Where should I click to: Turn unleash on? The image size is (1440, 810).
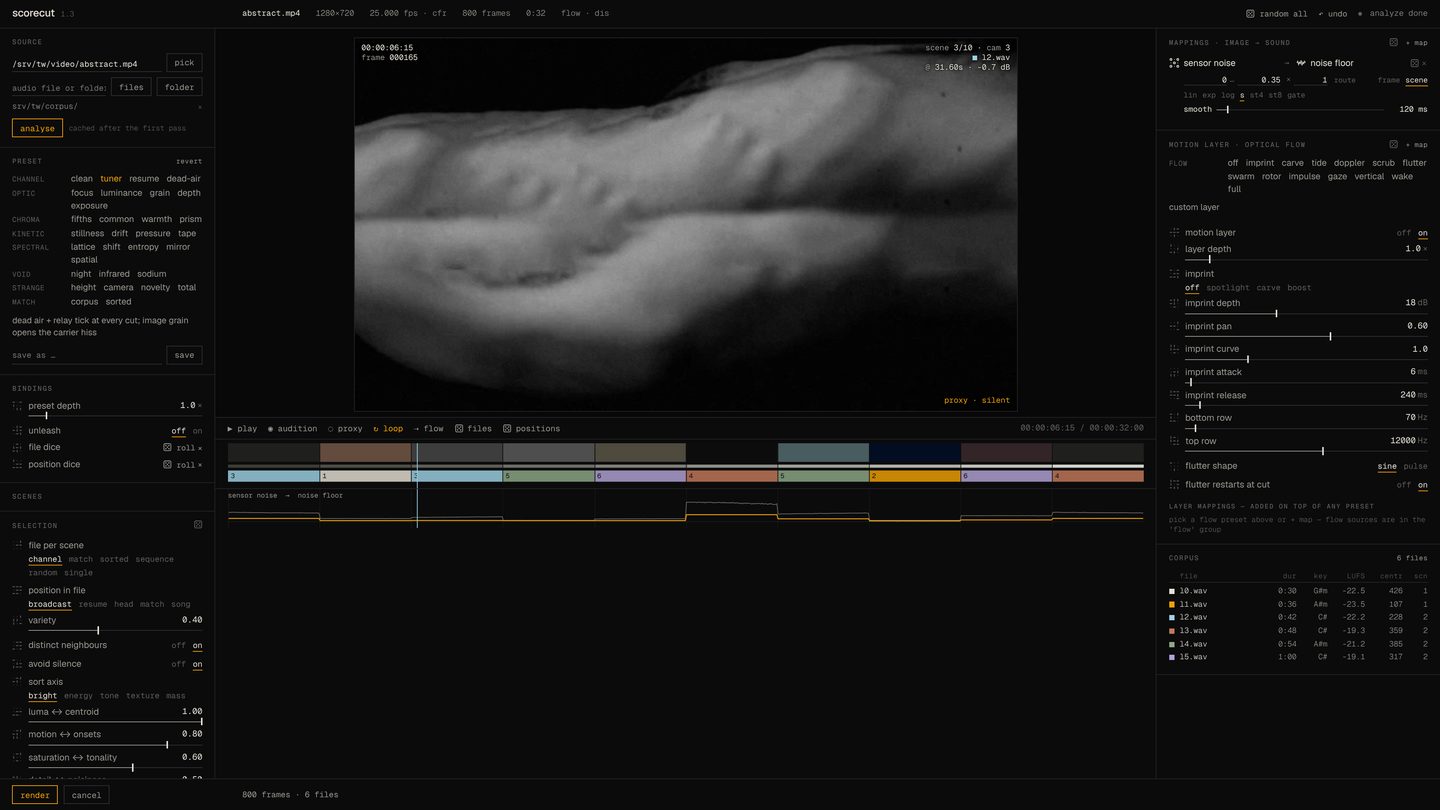point(197,431)
